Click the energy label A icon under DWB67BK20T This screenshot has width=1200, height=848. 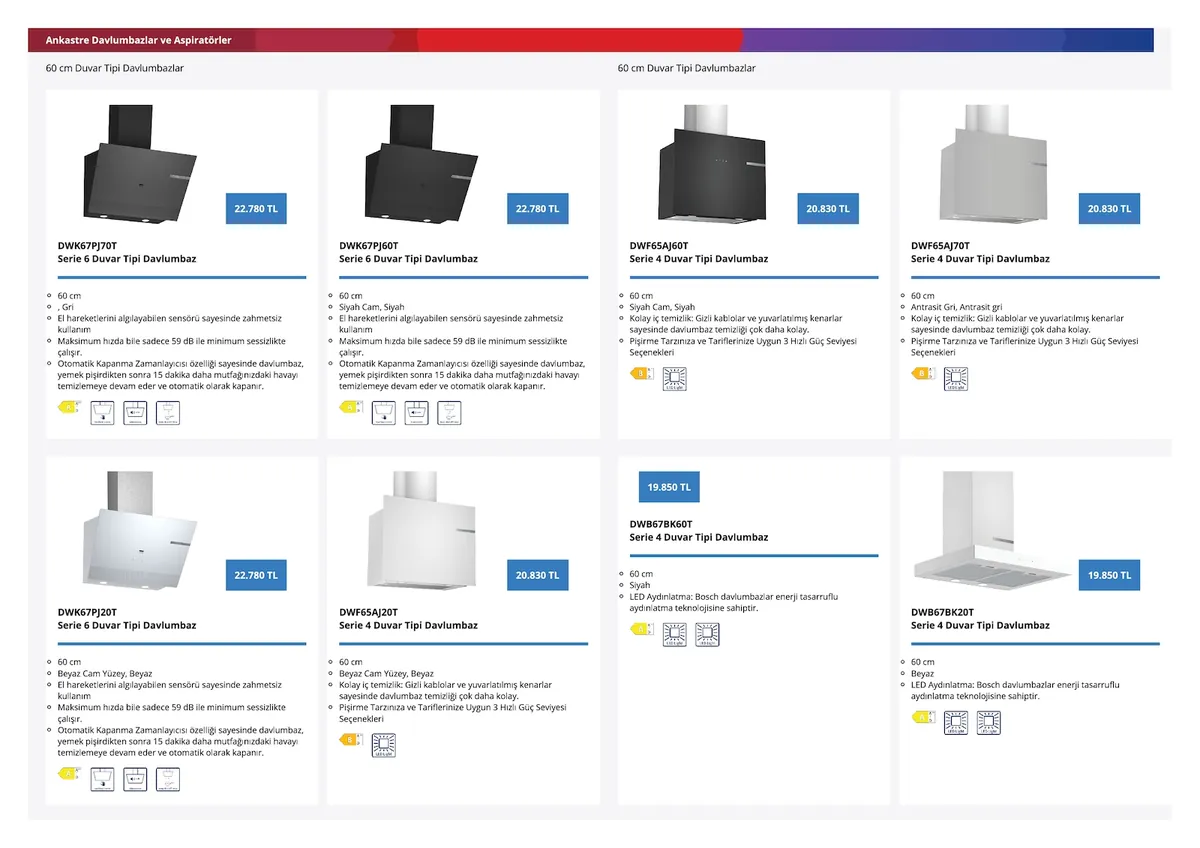(923, 717)
